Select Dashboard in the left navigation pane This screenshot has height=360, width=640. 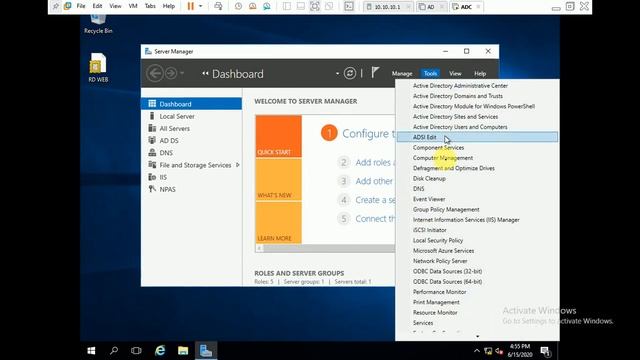pos(191,104)
